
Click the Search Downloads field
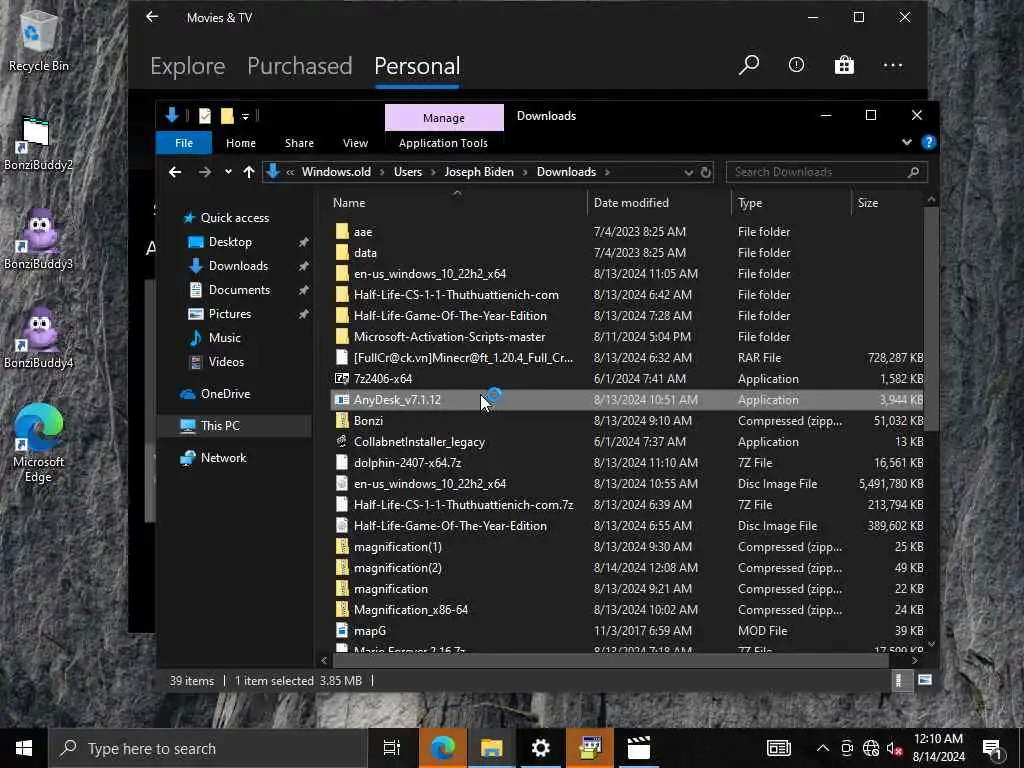click(x=826, y=172)
